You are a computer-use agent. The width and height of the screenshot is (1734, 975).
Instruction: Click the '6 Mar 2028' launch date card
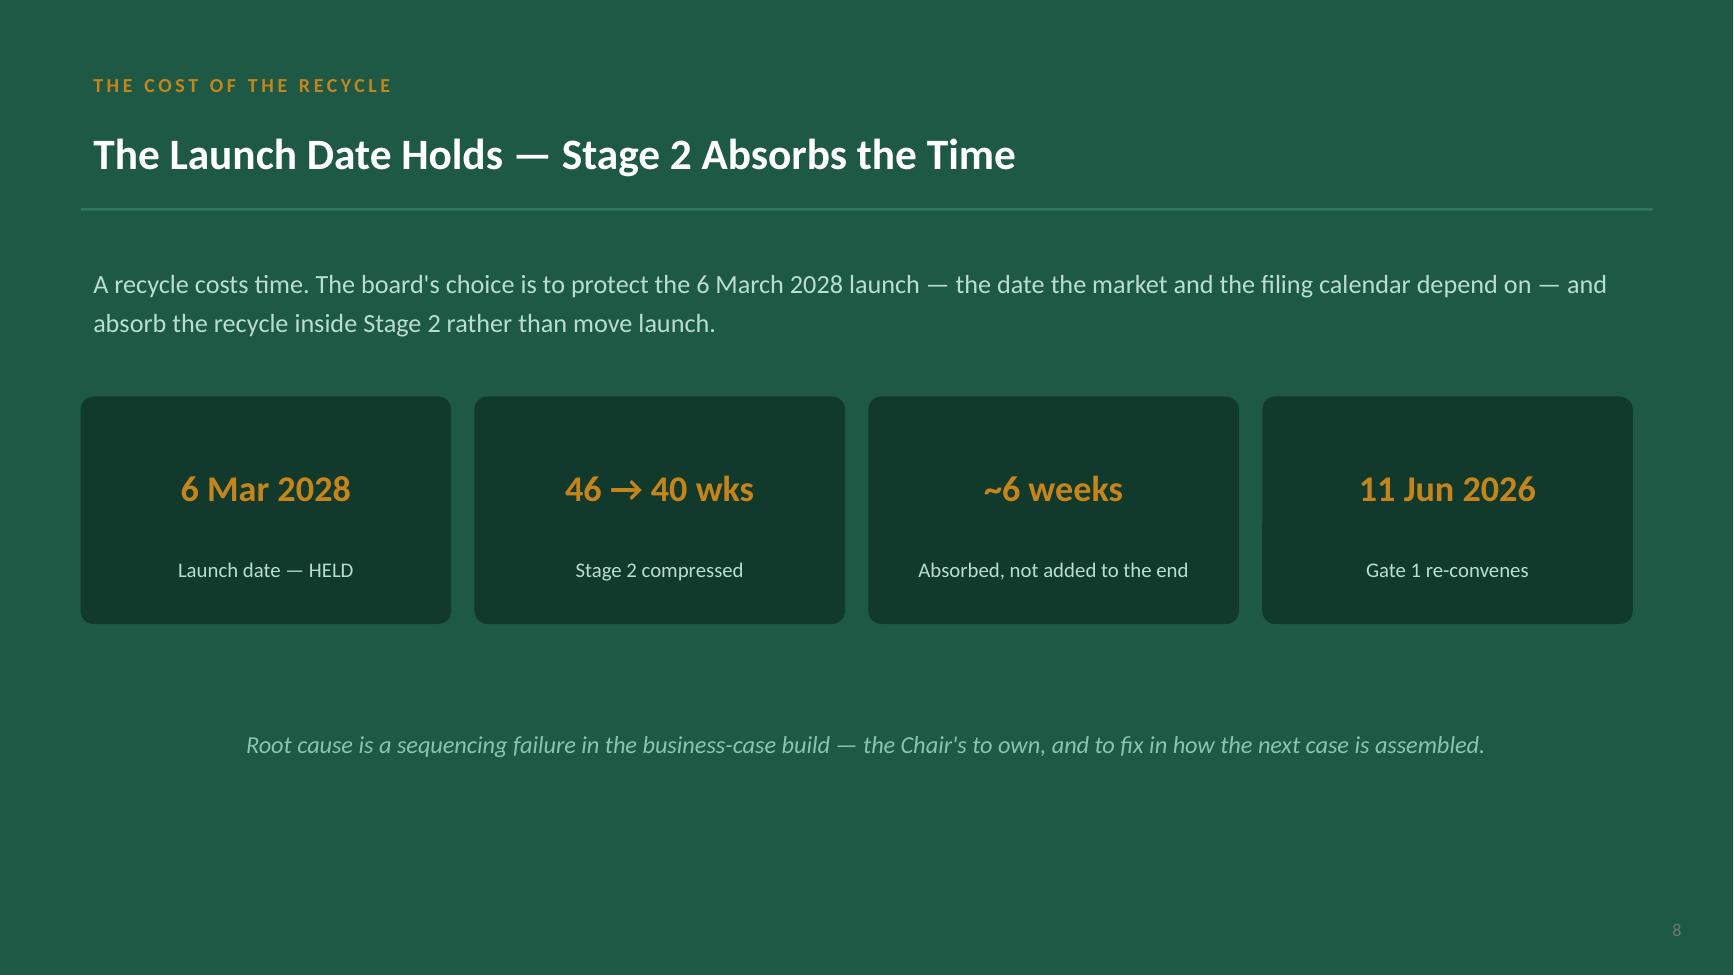[266, 510]
